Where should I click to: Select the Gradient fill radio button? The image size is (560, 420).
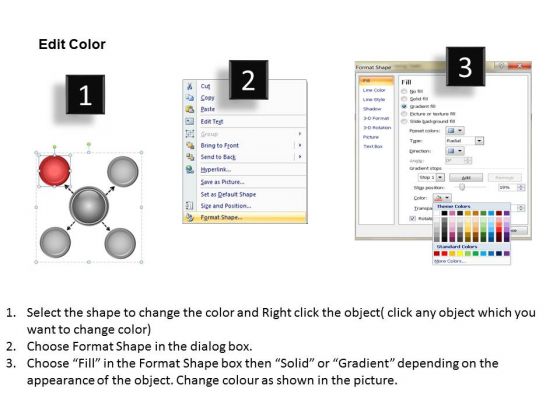[x=404, y=106]
